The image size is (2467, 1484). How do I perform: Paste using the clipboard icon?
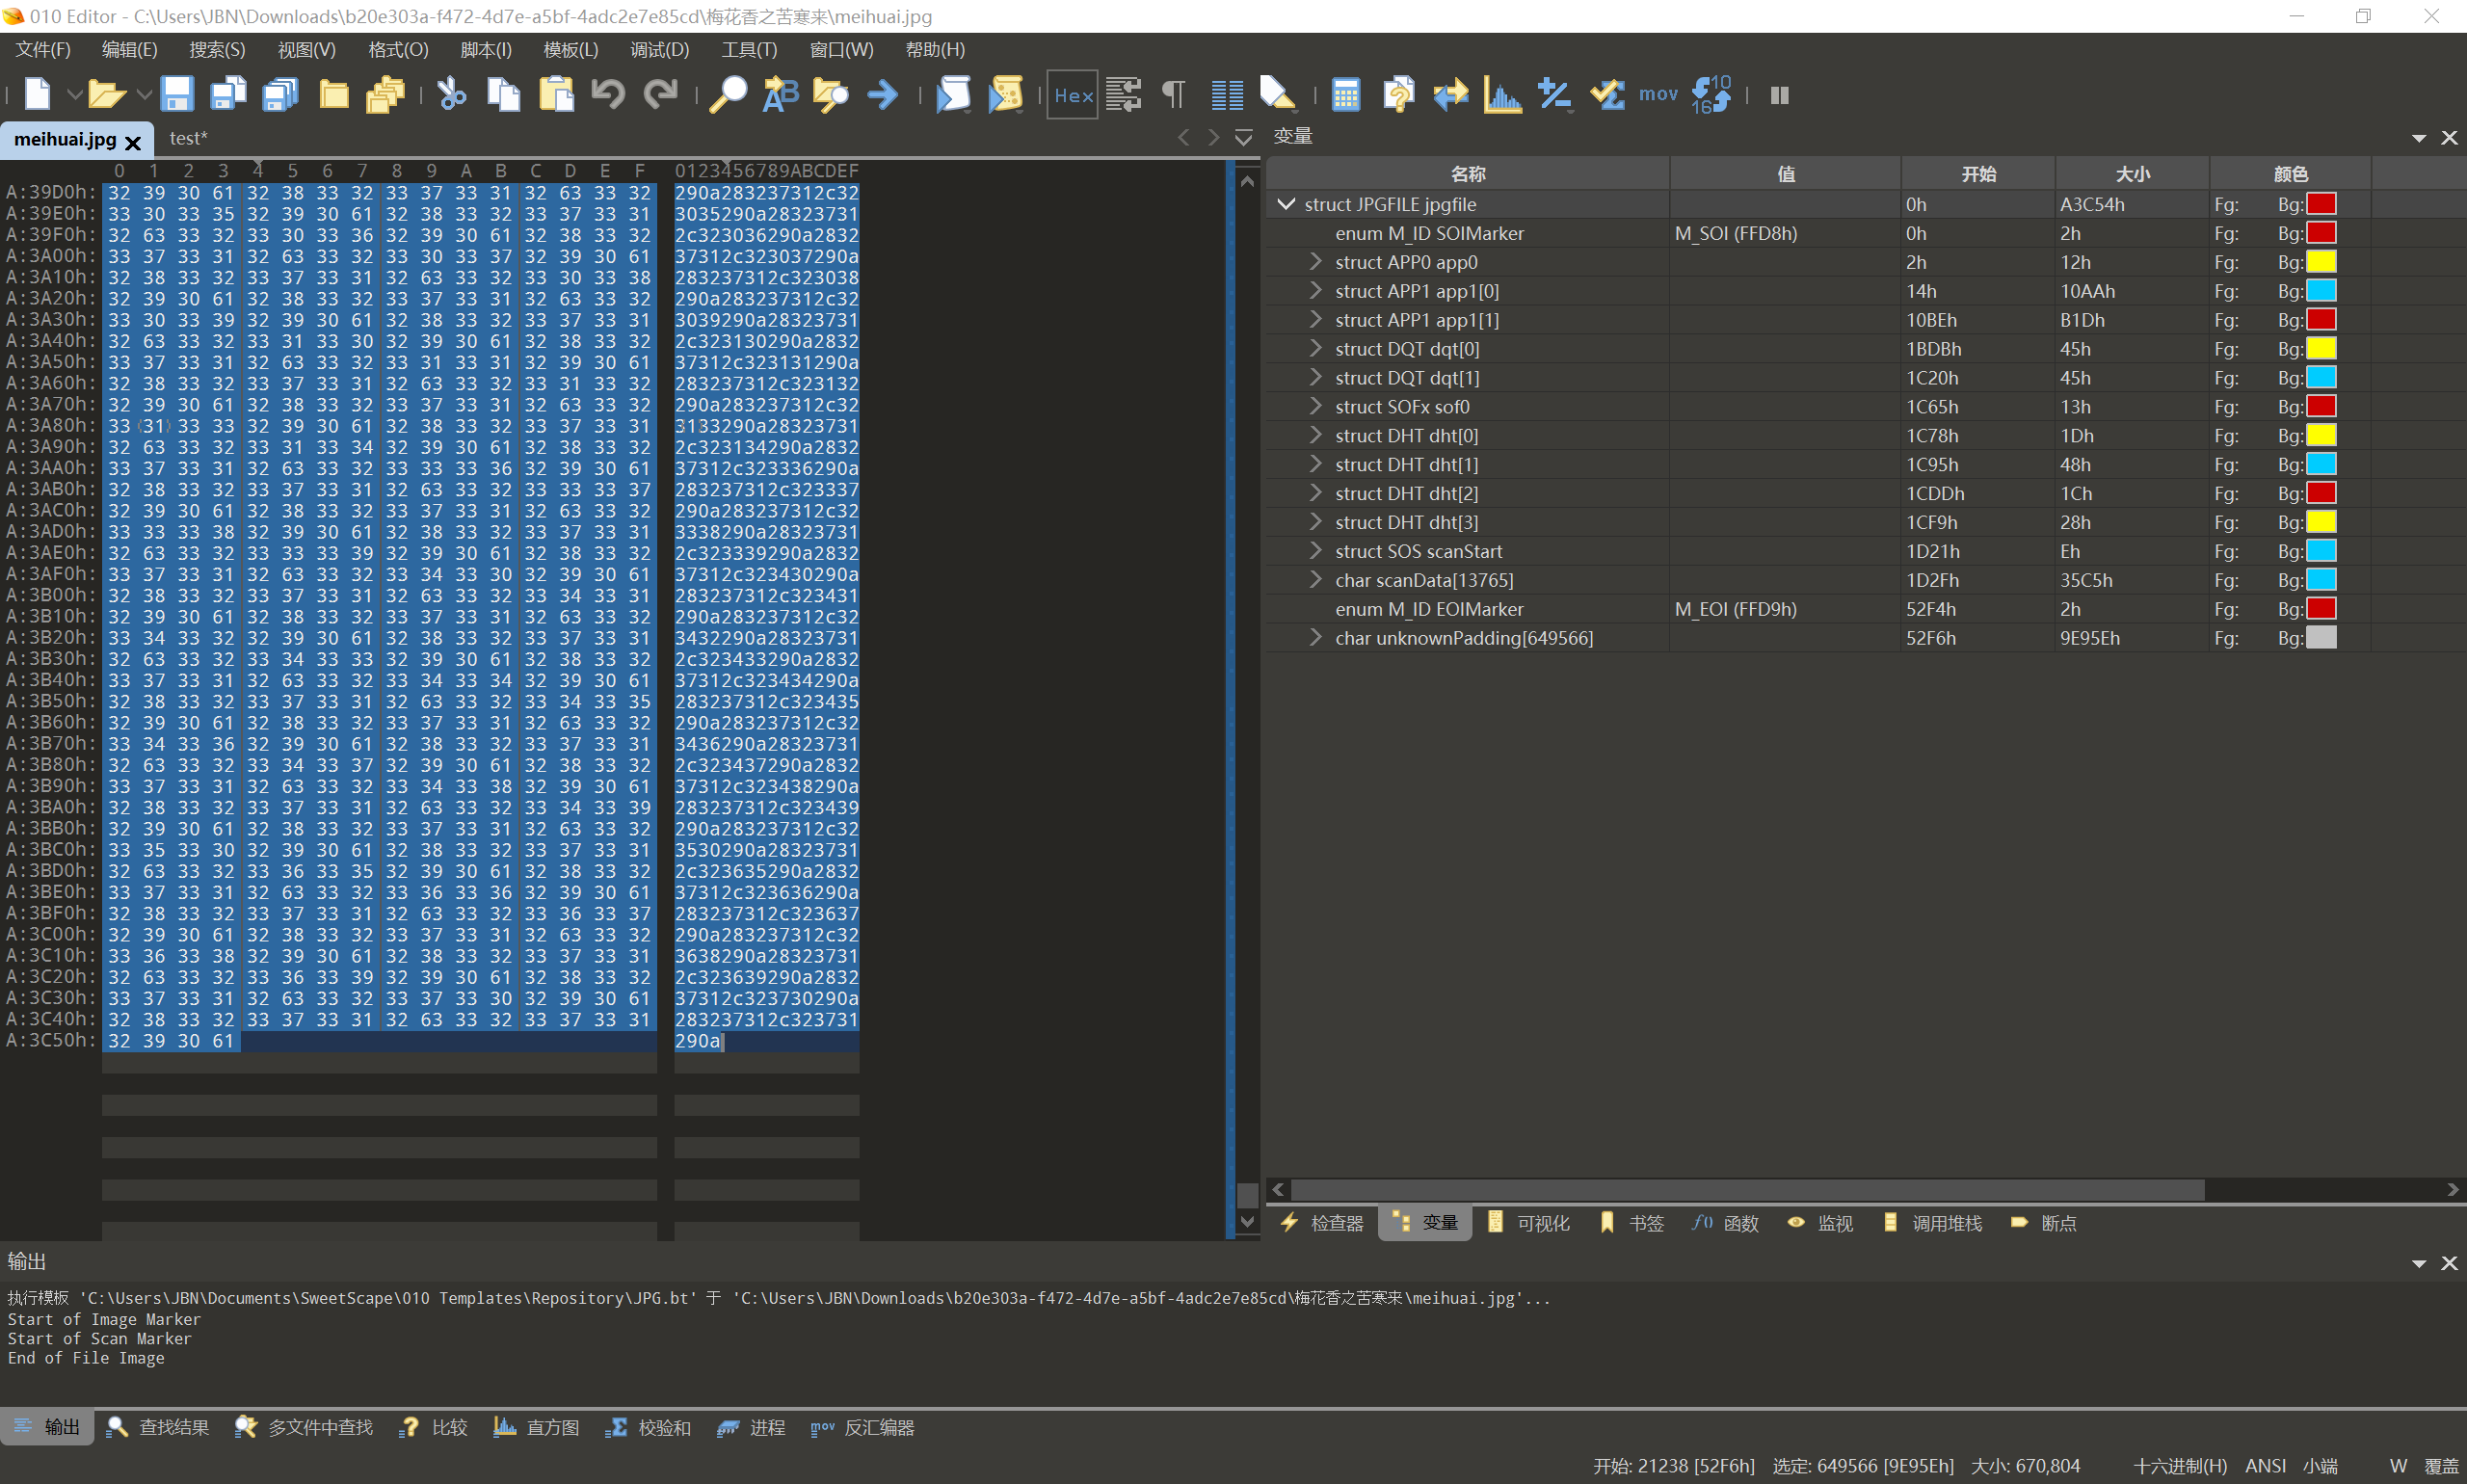click(x=556, y=95)
